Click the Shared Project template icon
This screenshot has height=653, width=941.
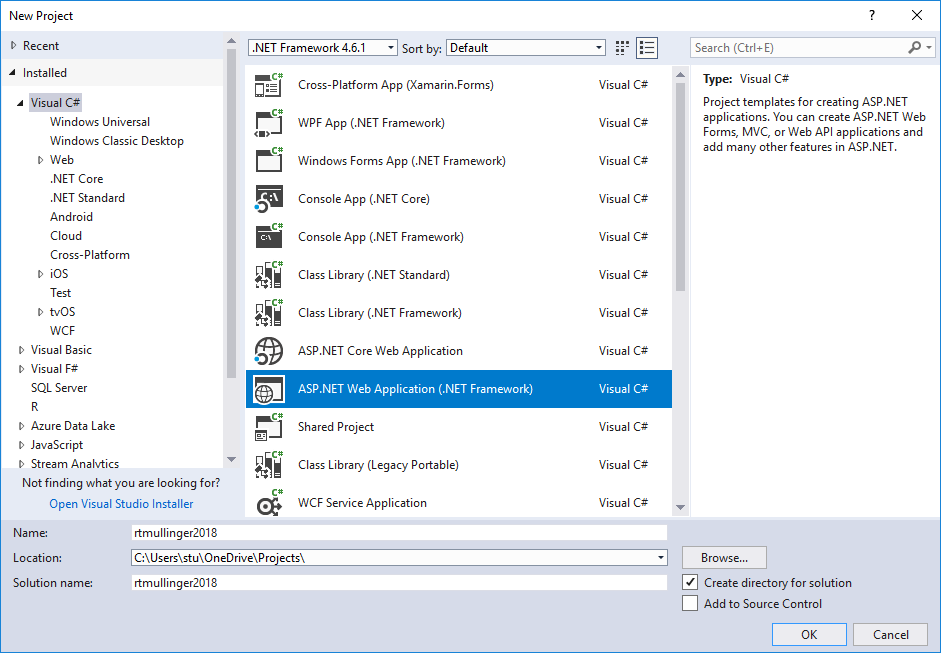[268, 427]
